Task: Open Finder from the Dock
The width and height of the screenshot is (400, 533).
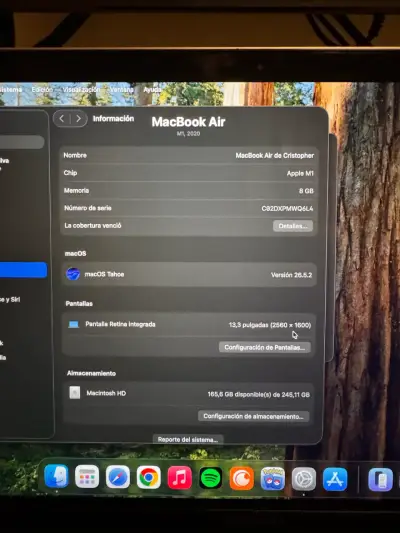Action: [x=56, y=477]
